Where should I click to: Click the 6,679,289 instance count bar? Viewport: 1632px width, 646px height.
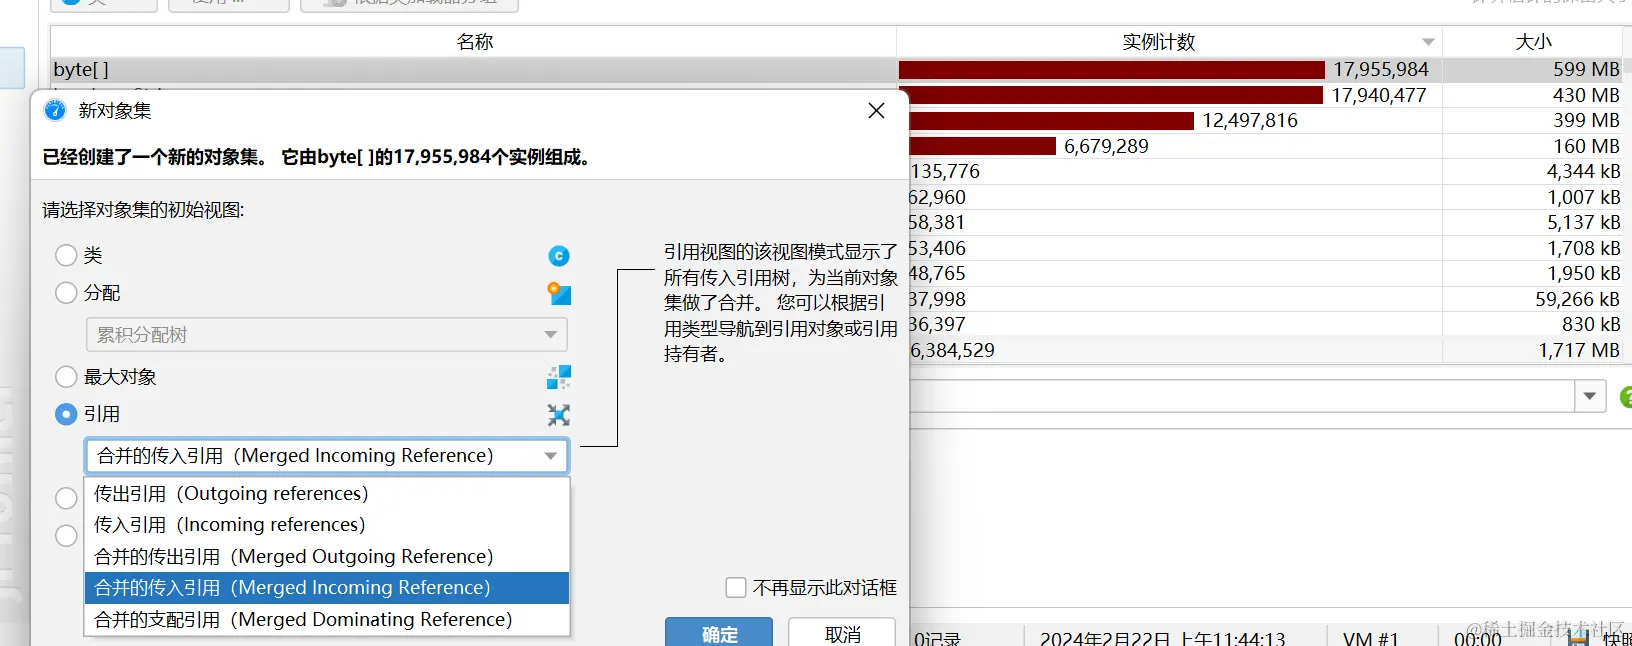982,146
